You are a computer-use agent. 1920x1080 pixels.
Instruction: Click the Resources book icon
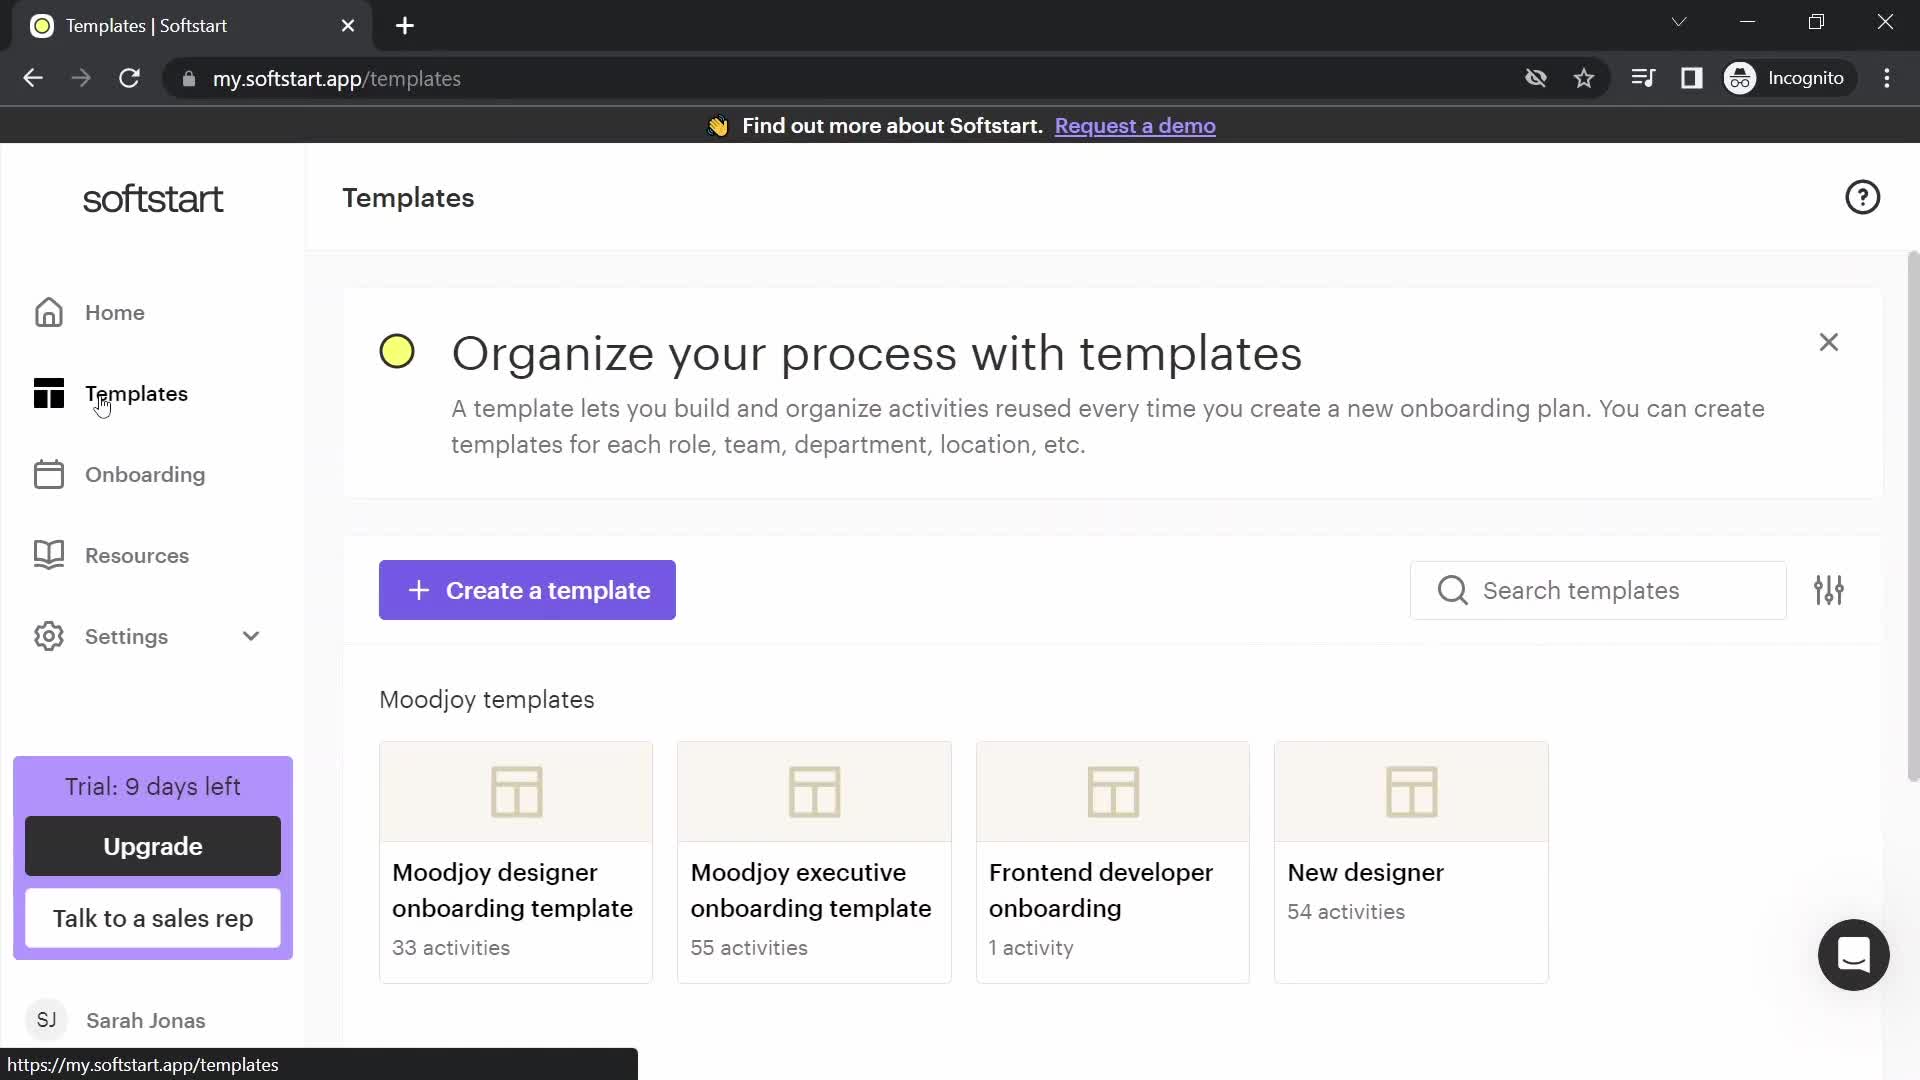click(48, 556)
